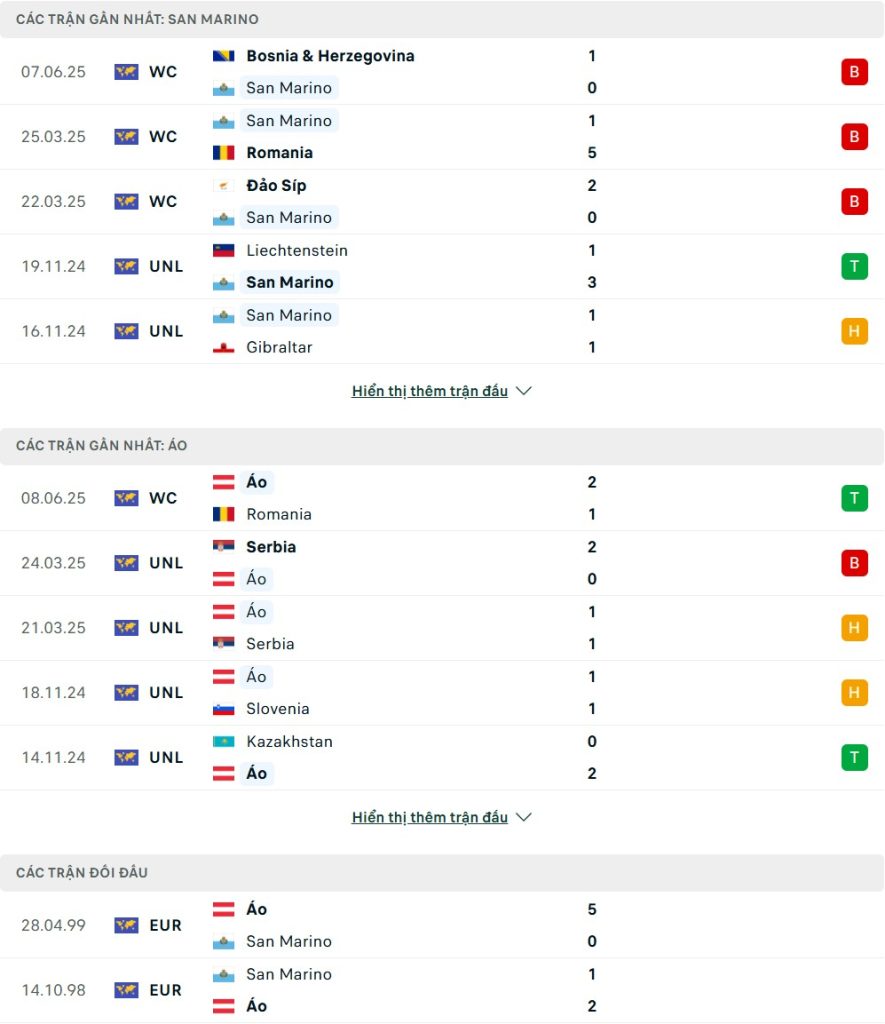Click the red B badge for Serbia vs Áo
885x1024 pixels.
[854, 563]
